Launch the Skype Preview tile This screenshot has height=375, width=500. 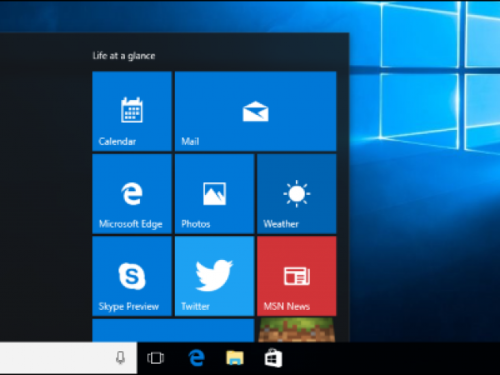coord(132,276)
